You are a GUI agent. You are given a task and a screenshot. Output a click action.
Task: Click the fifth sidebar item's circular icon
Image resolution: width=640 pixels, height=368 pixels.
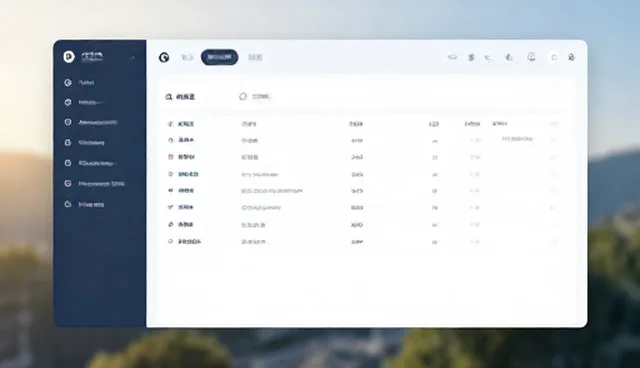coord(68,163)
